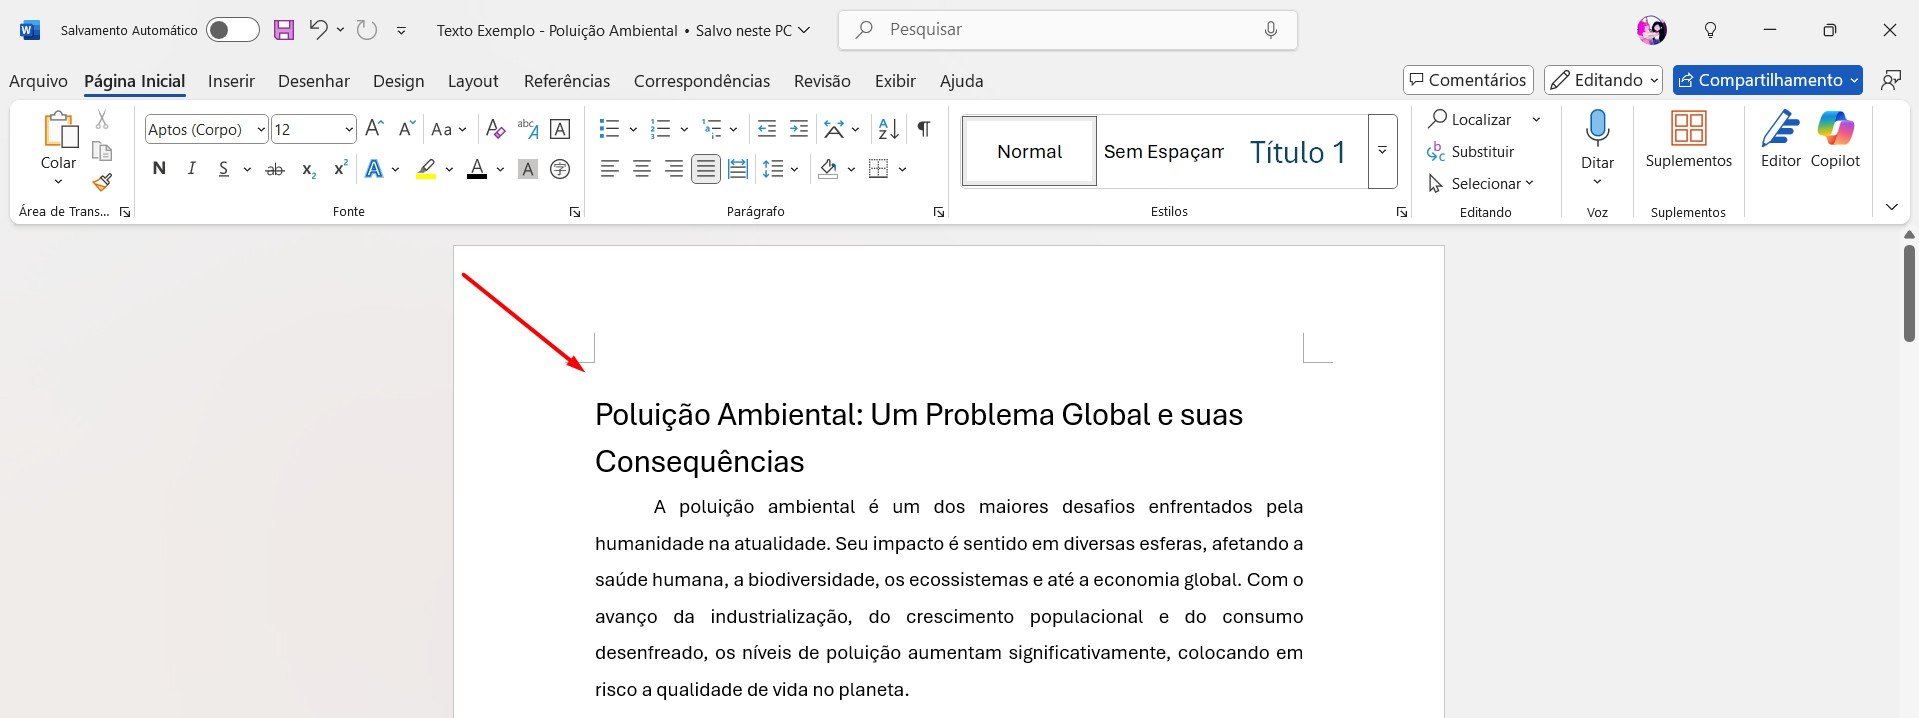Image resolution: width=1919 pixels, height=718 pixels.
Task: Open Fonte dialog launcher arrow
Action: click(575, 212)
